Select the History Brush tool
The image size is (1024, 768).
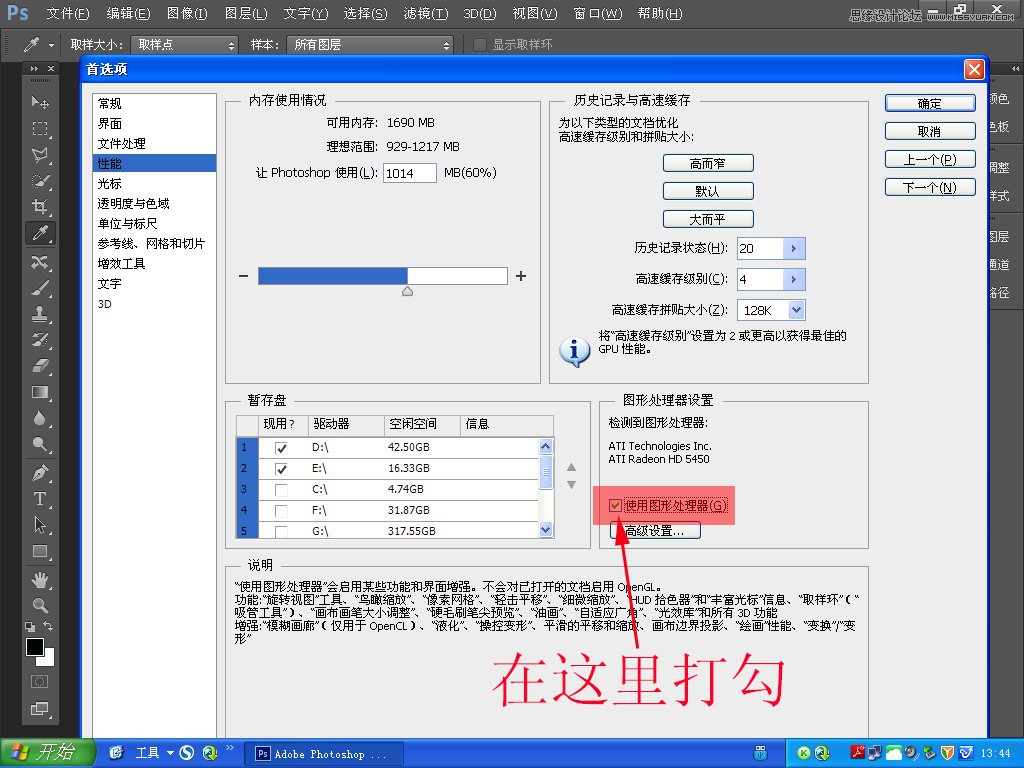point(40,340)
